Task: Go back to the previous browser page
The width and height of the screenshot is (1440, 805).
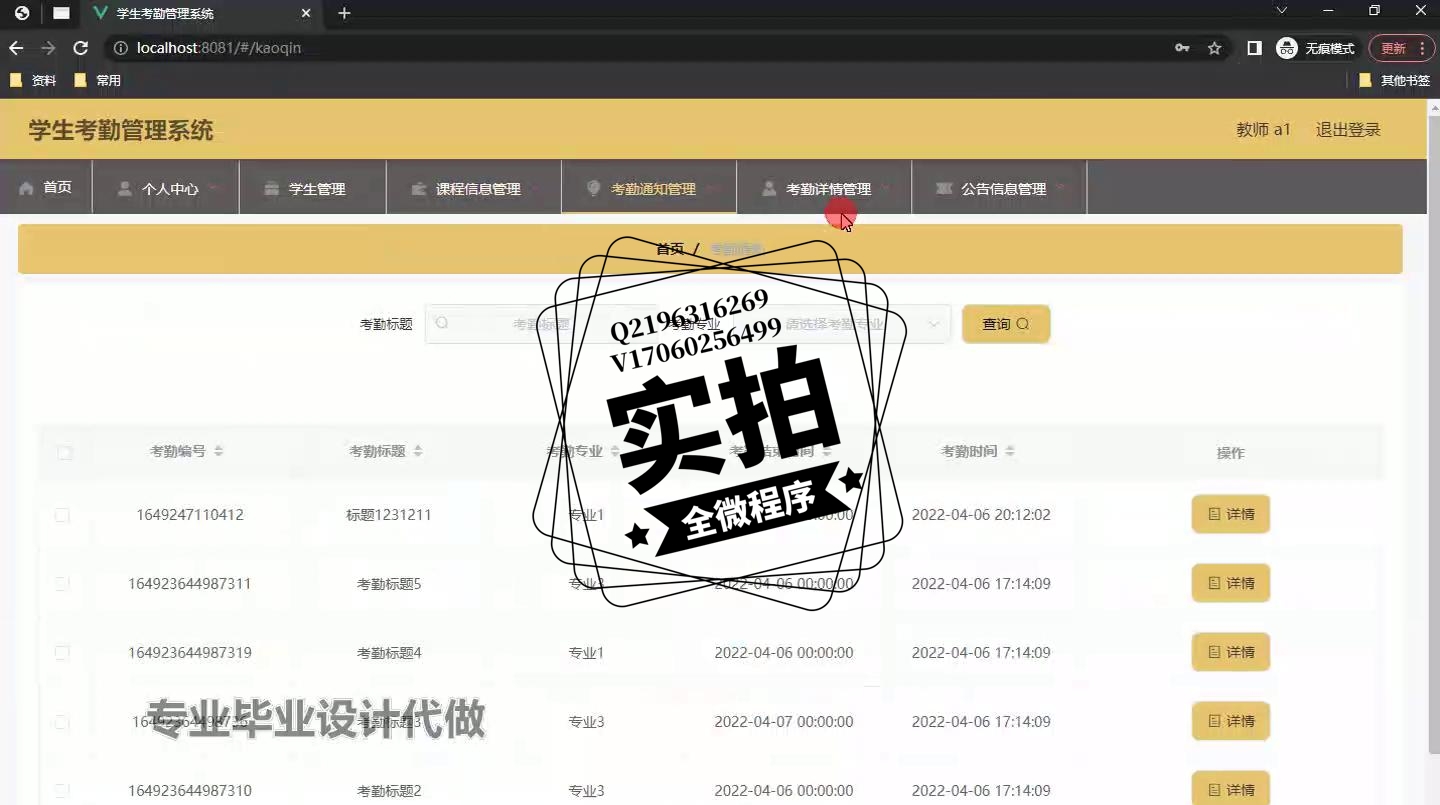Action: click(16, 48)
